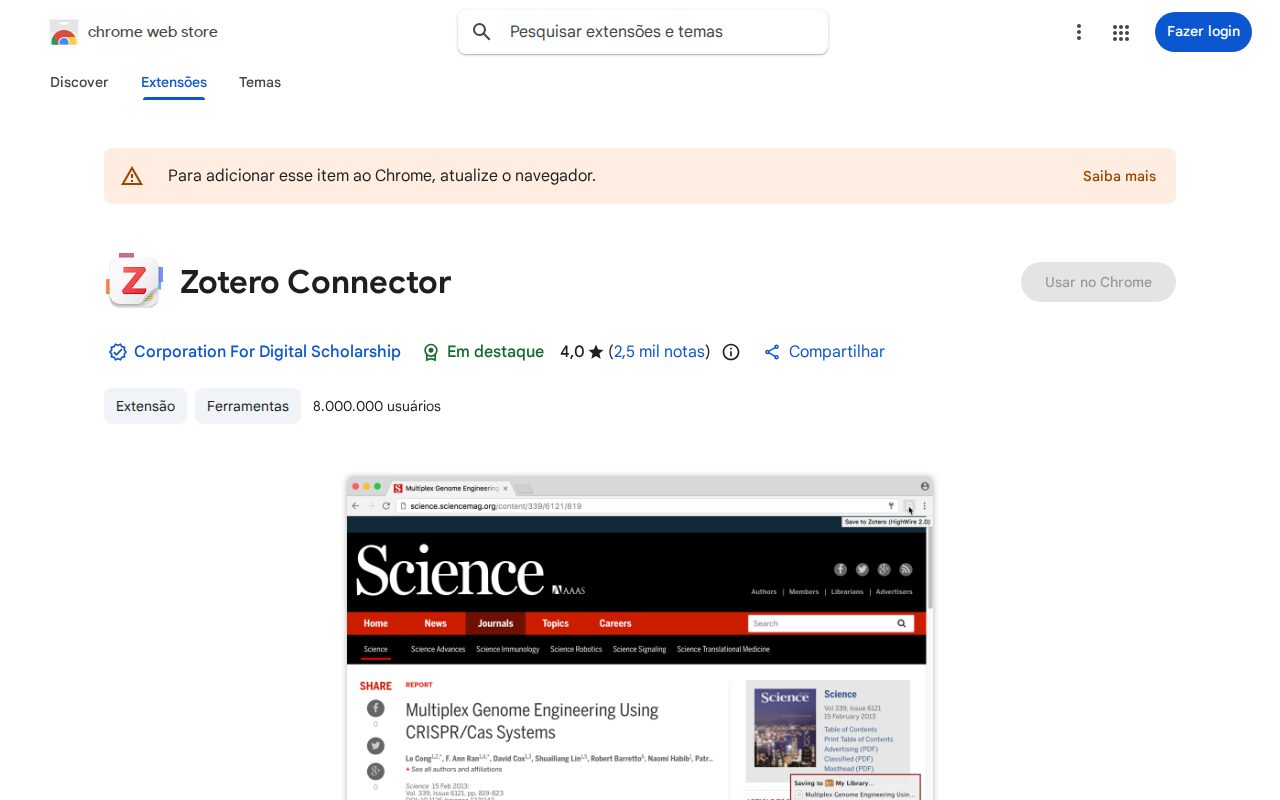The image size is (1280, 800).
Task: Click the Zotero Connector title
Action: pos(315,282)
